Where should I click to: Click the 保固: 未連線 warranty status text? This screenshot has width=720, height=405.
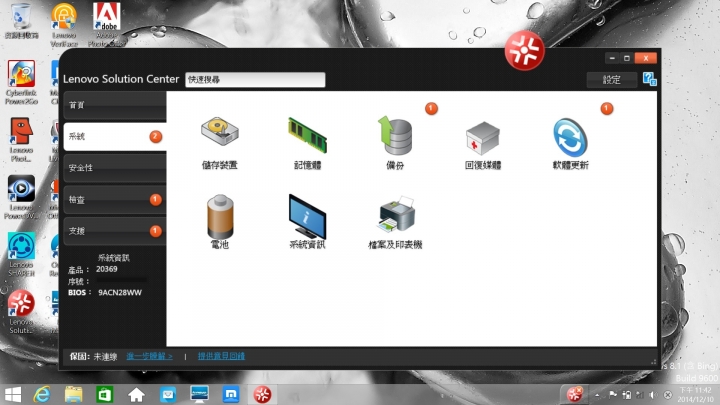(93, 356)
